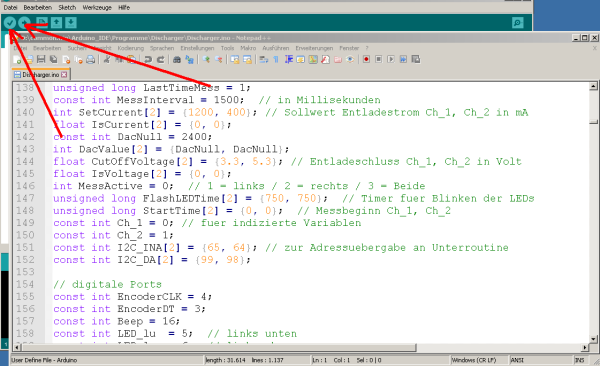Image resolution: width=600 pixels, height=366 pixels.
Task: Click 'EncoderCLK' on line 155
Action: coord(149,297)
